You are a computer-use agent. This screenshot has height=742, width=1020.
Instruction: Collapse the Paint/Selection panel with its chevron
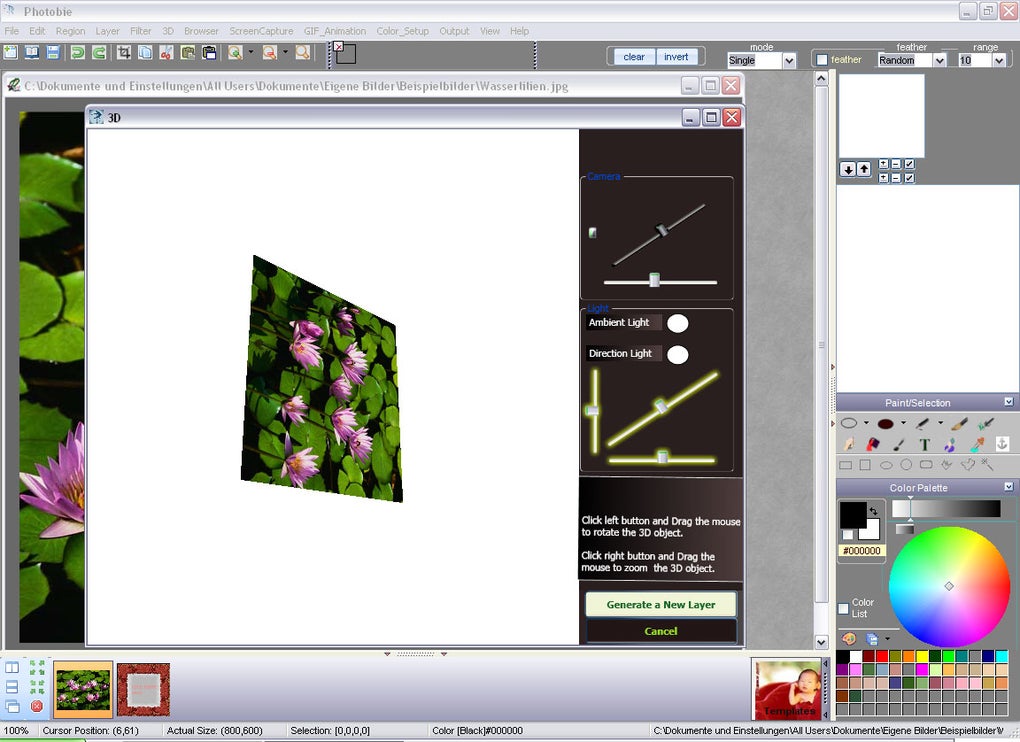pyautogui.click(x=1009, y=402)
